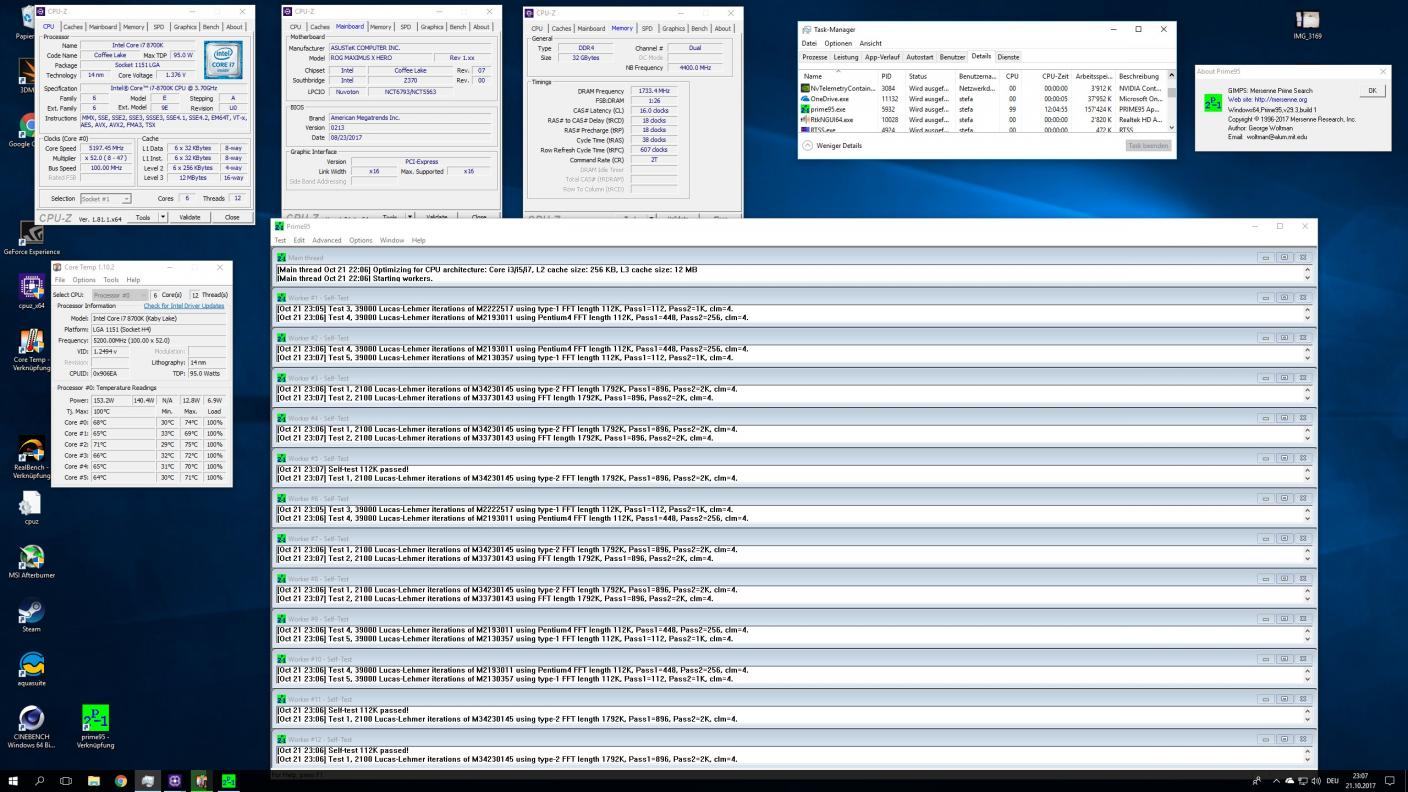Restore the Worker #1 Self-Test child window
Screen dimensions: 1408x792
[x=1284, y=297]
